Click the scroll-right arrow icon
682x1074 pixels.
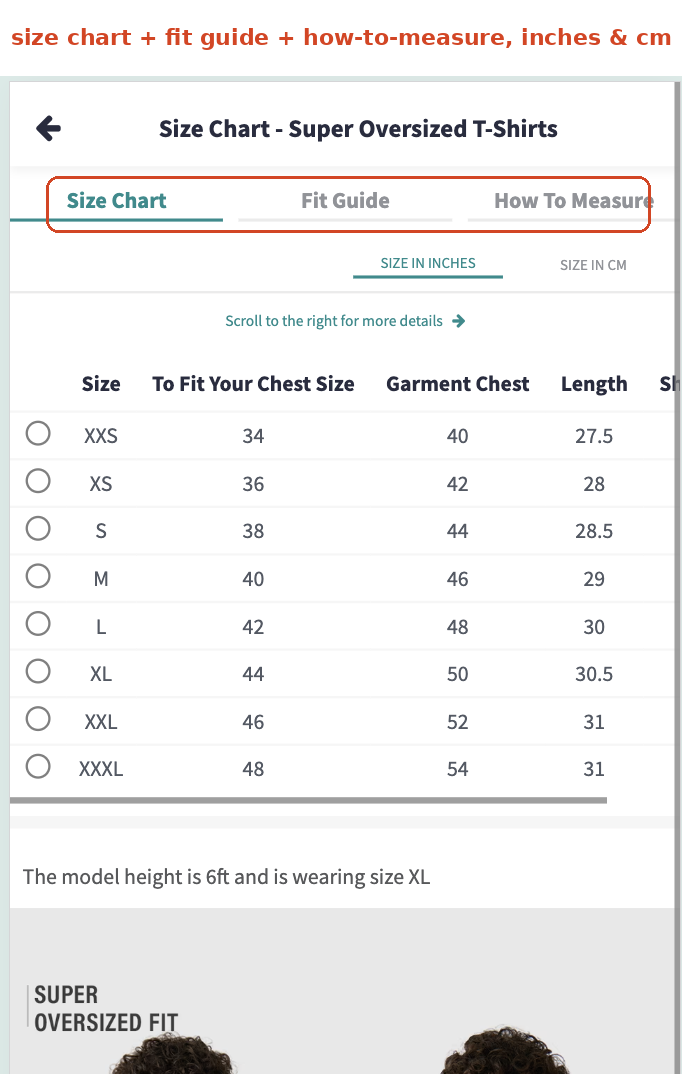pyautogui.click(x=459, y=321)
